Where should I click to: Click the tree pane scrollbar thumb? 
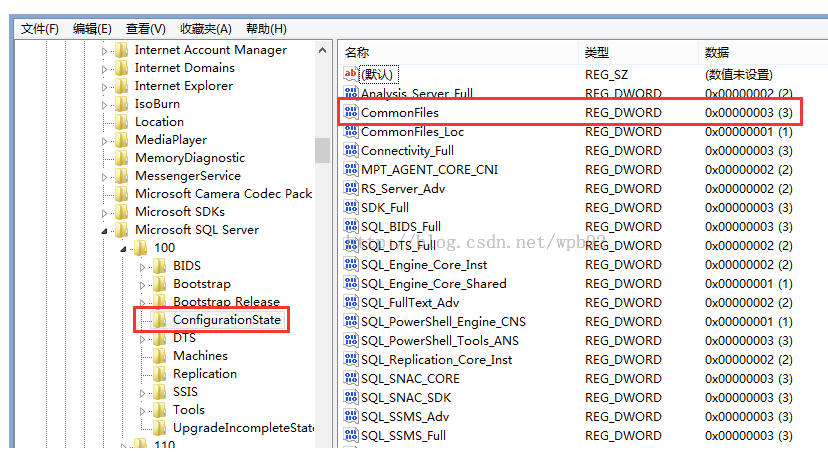[322, 150]
